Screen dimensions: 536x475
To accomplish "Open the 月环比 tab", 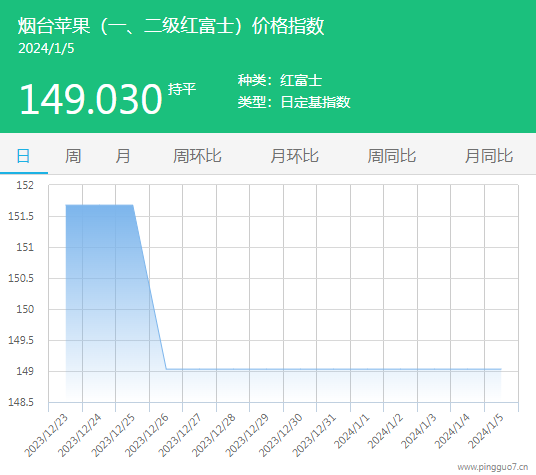I will coord(294,156).
